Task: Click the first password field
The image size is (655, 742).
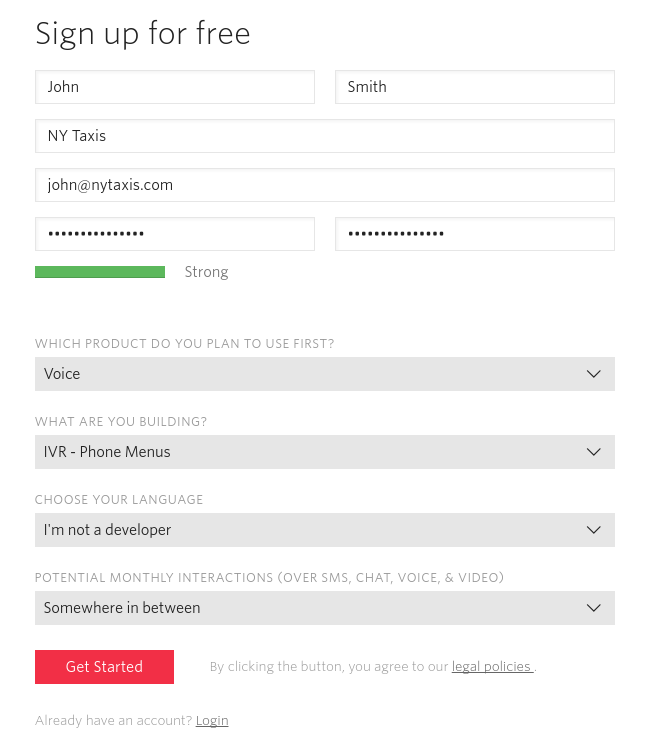Action: coord(174,234)
